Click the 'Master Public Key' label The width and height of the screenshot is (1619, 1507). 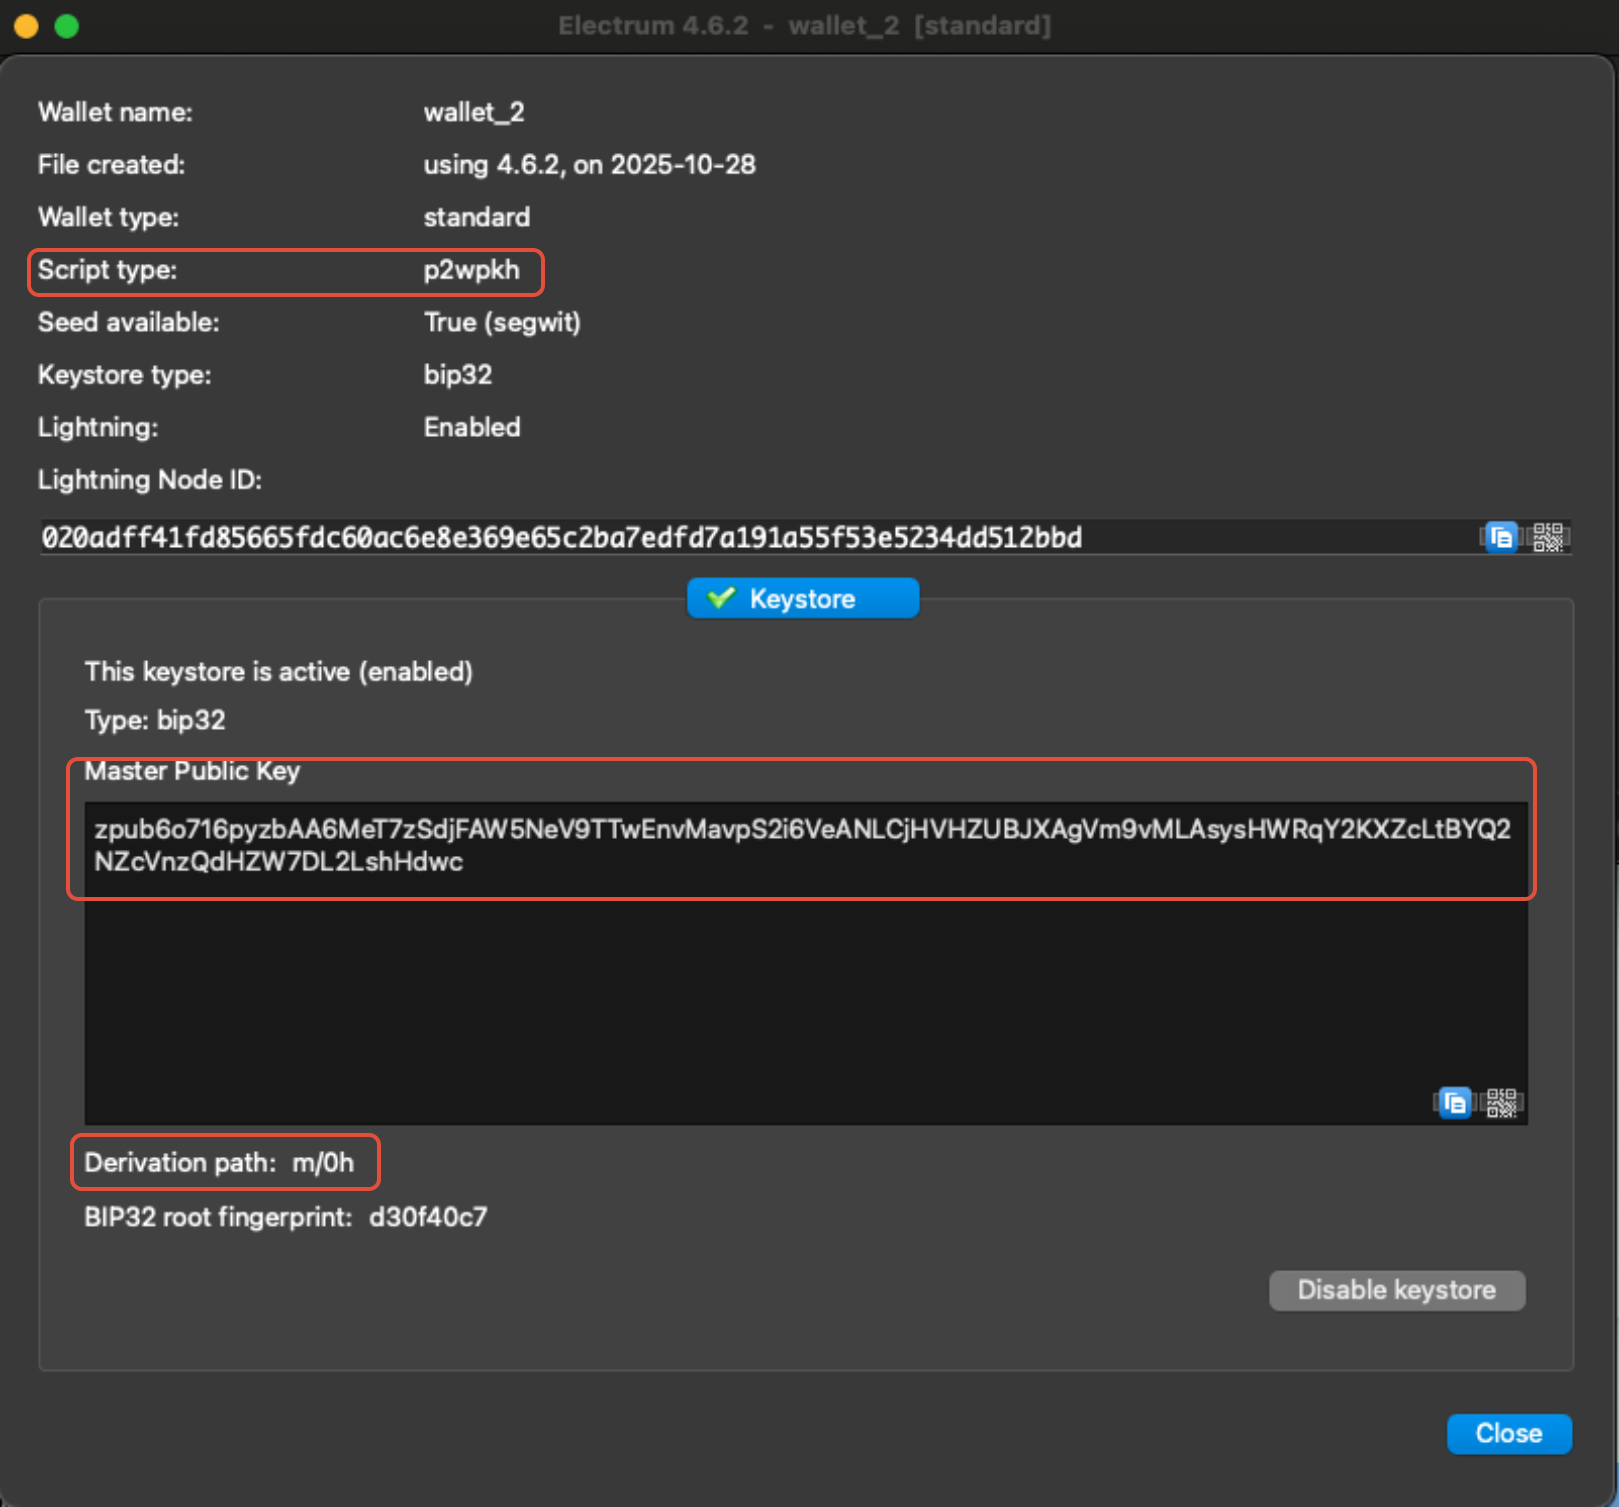[192, 771]
